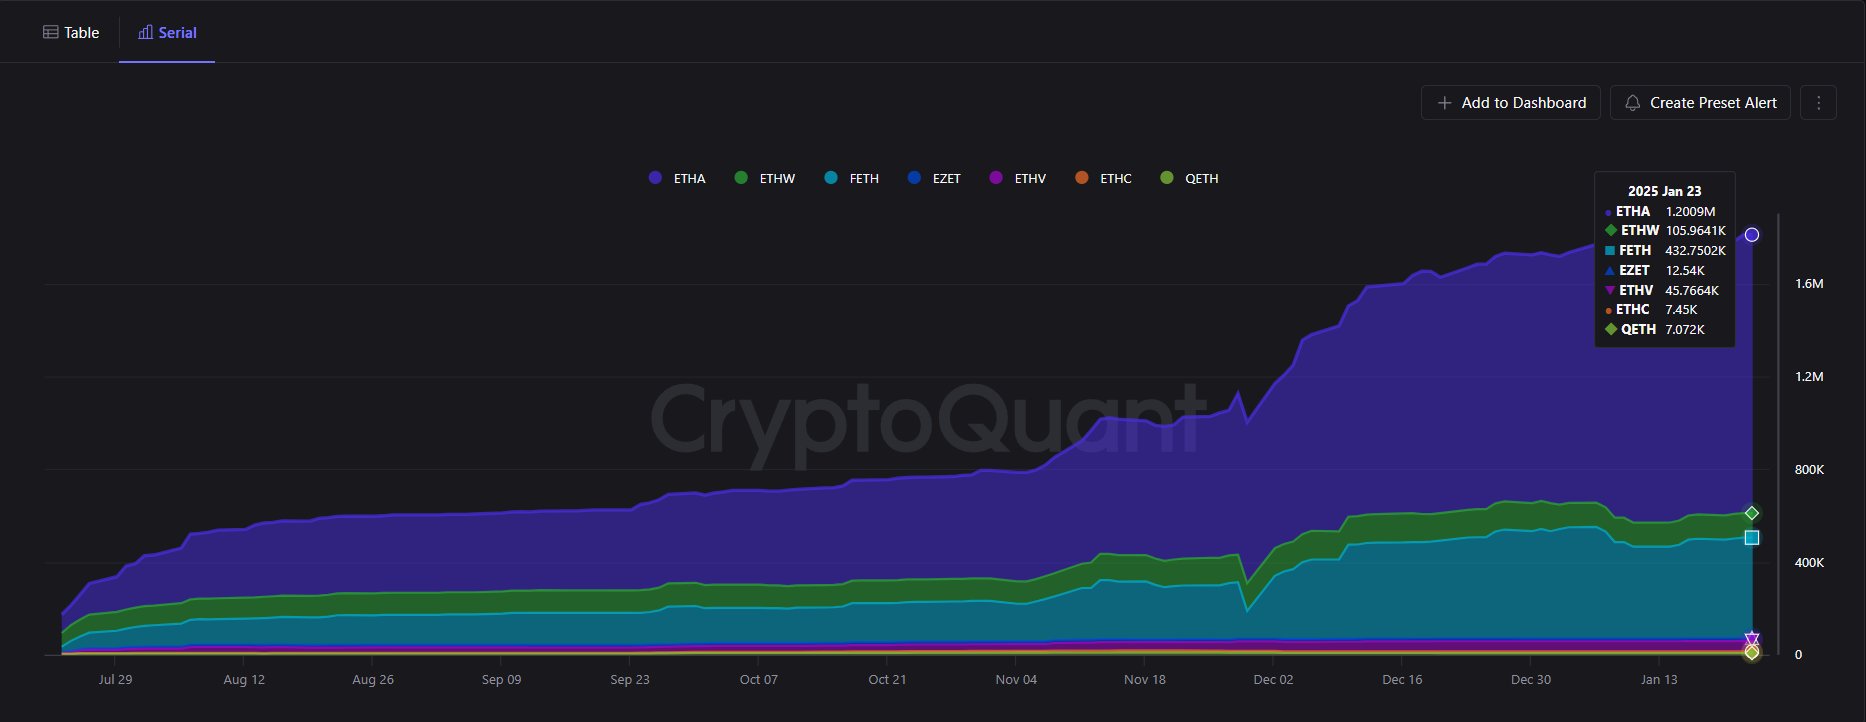Click the bell icon in Create Preset Alert

click(1633, 103)
